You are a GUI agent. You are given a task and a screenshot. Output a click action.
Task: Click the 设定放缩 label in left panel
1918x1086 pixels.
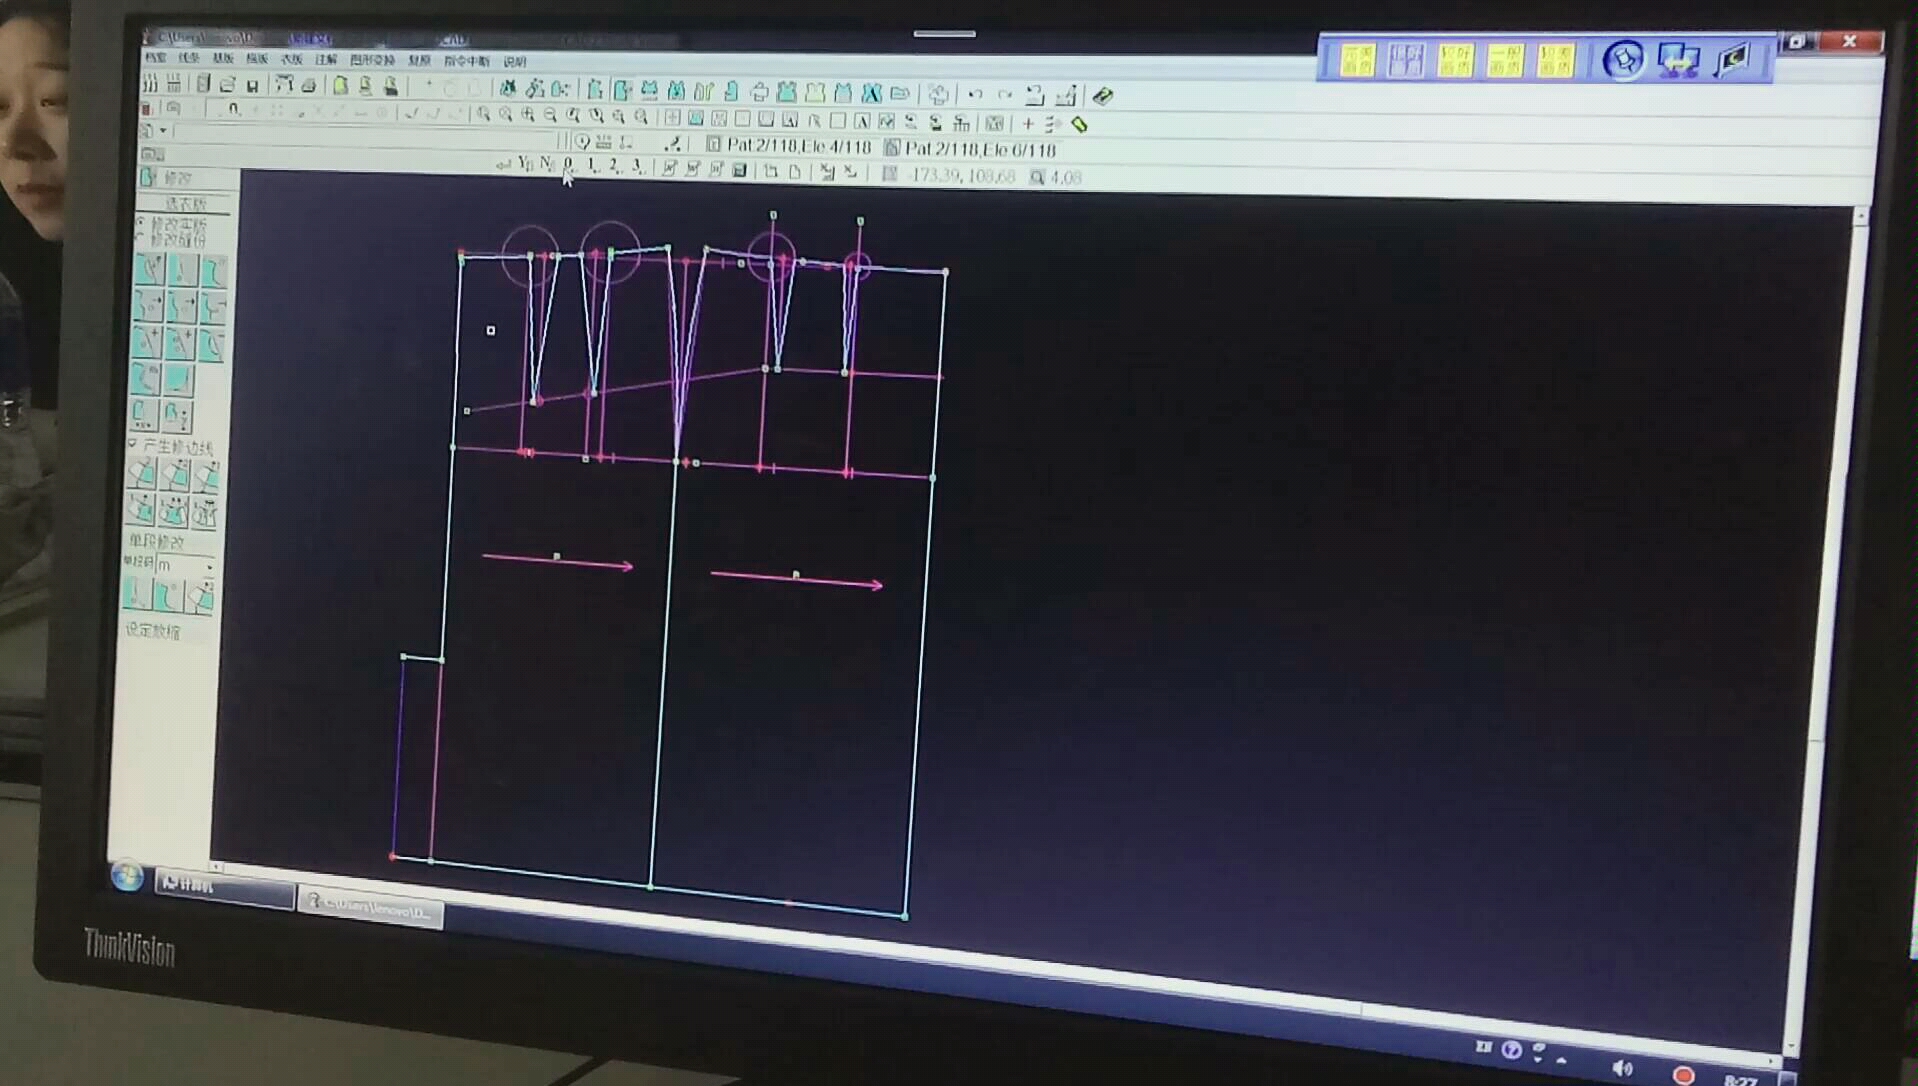coord(152,630)
